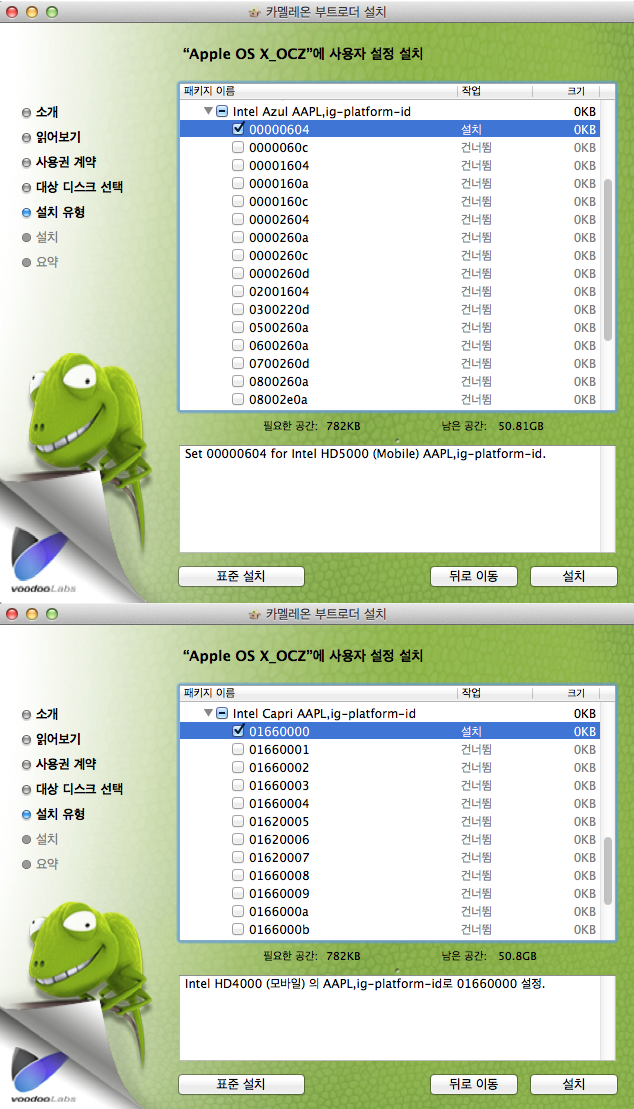Click the 설치 action cell in the 00000604 row
Screen dimensions: 634x1109
point(472,130)
